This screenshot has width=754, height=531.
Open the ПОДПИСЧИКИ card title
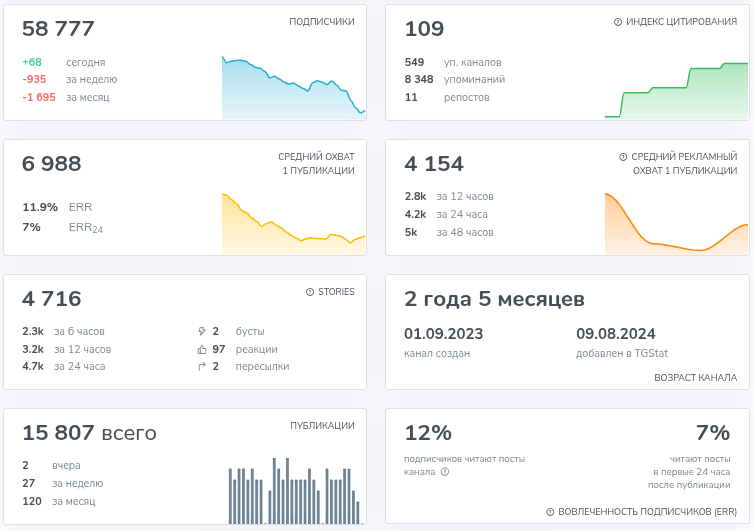pos(321,22)
